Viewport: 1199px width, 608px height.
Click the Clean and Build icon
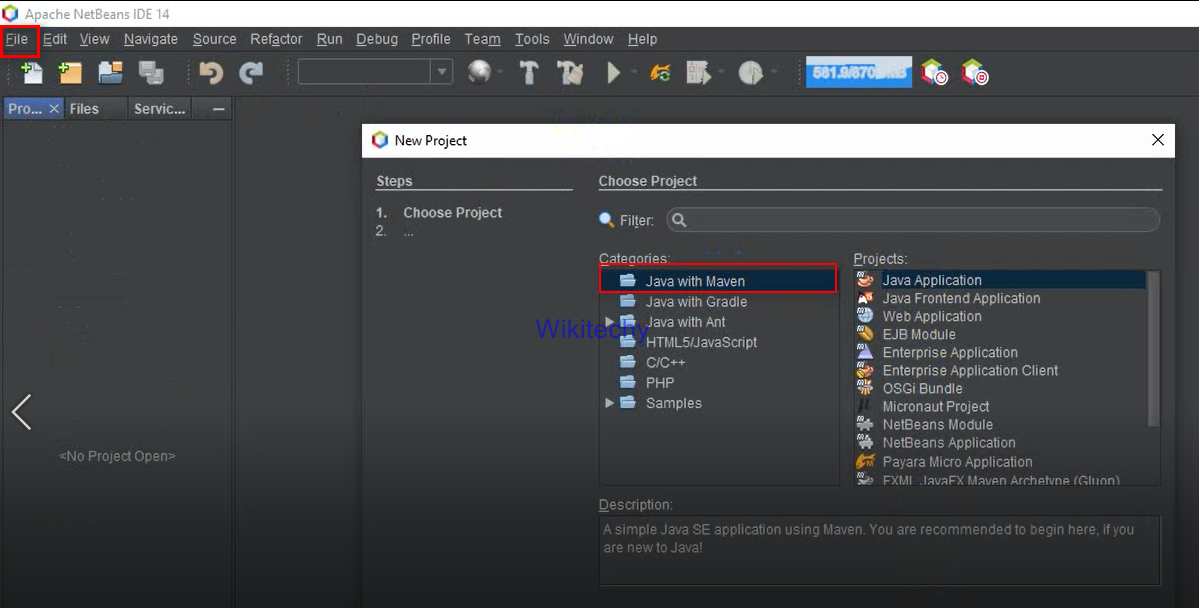570,73
